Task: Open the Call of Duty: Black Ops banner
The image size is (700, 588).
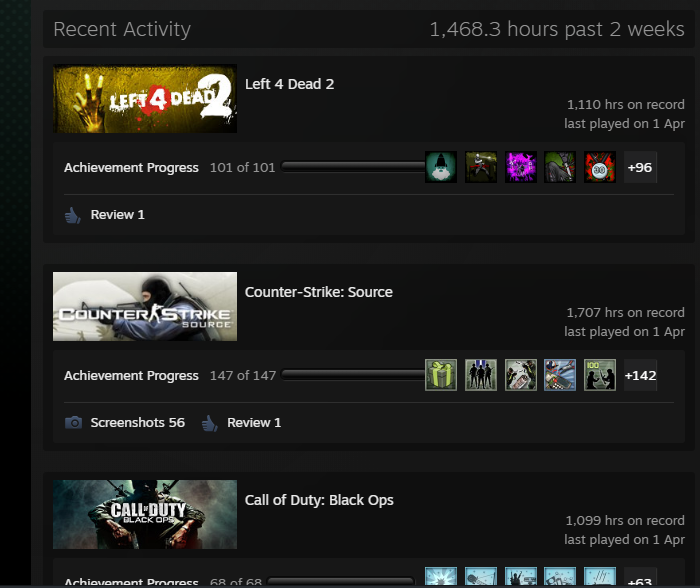Action: [145, 514]
